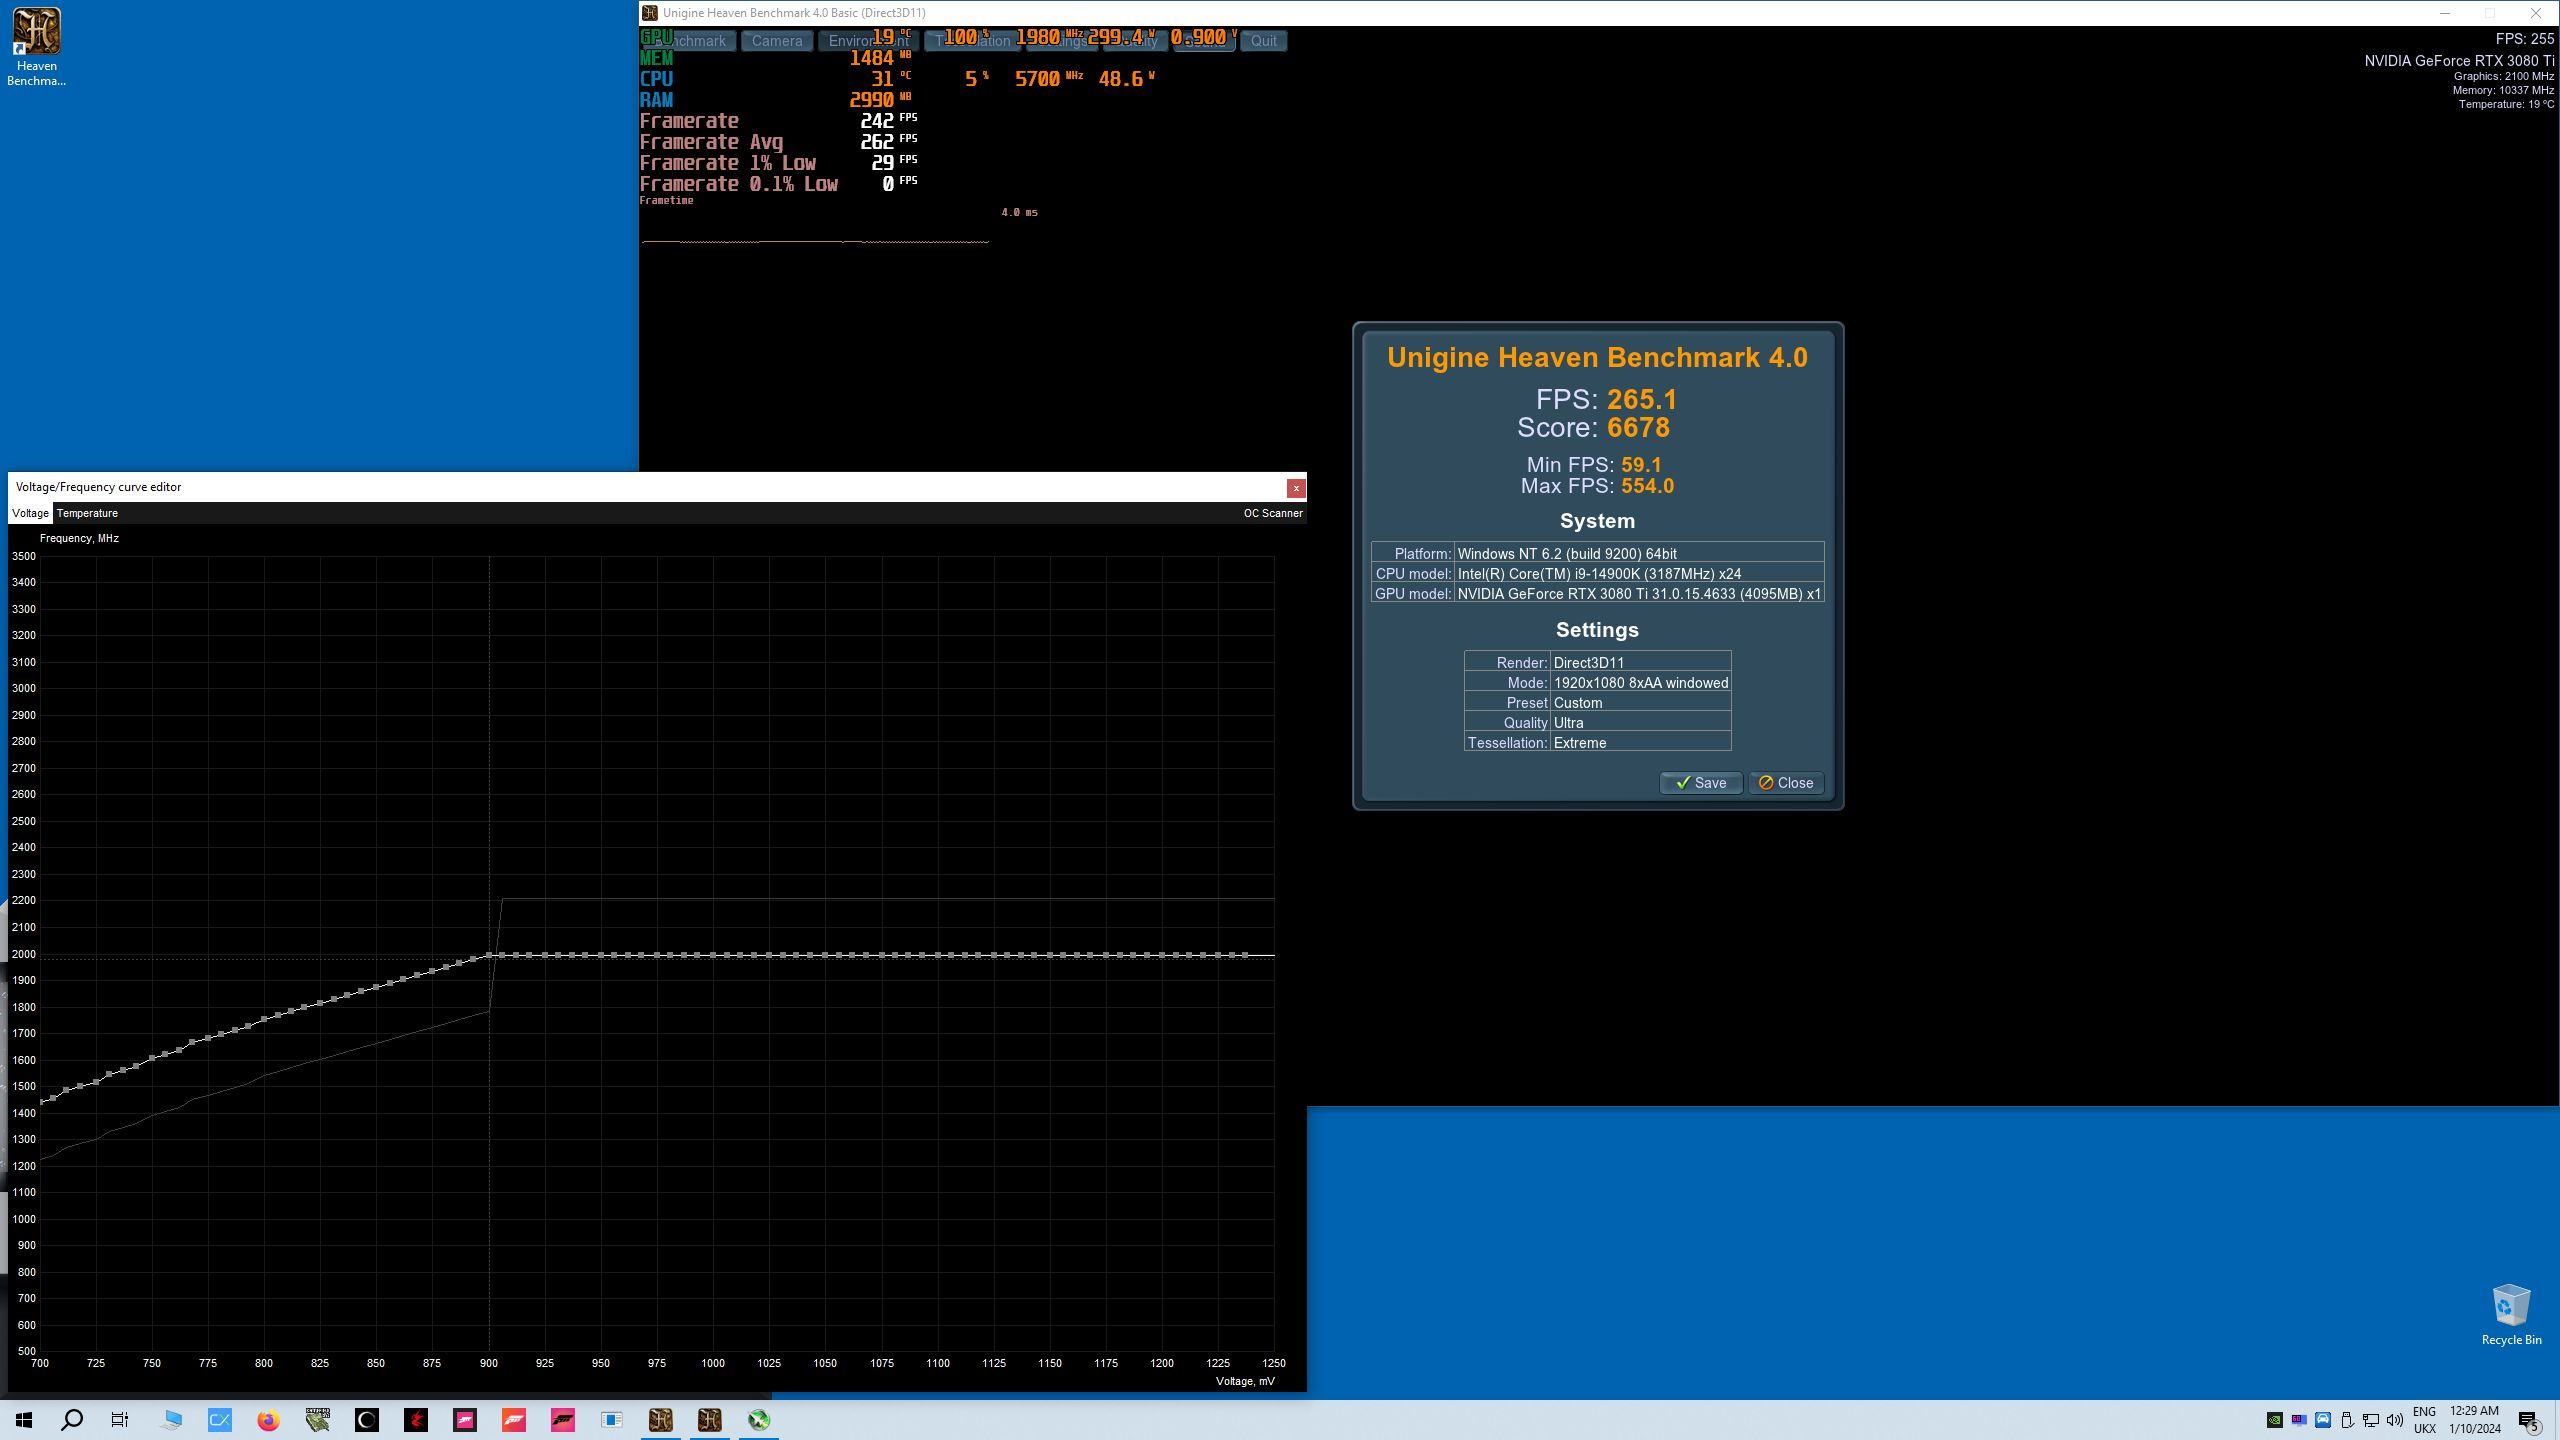Click the Environment button in Heaven
2560x1440 pixels.
[x=868, y=41]
